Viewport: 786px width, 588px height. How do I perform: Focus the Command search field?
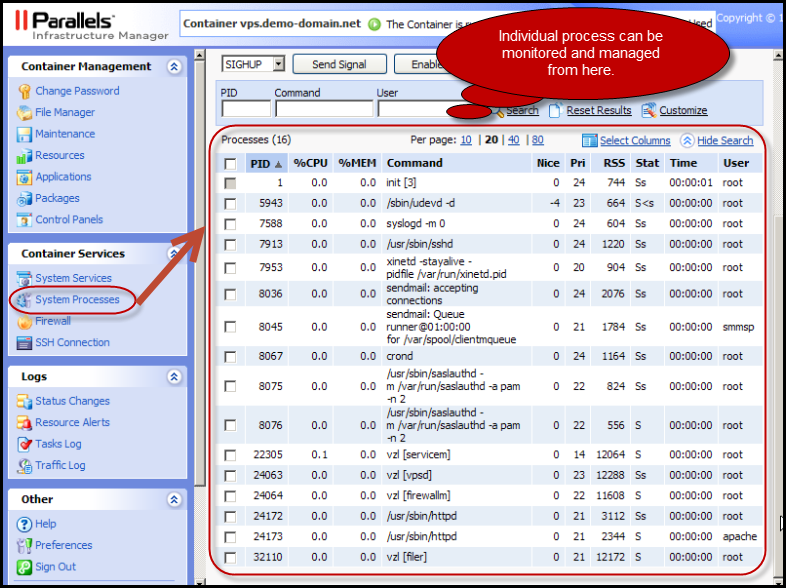click(324, 109)
